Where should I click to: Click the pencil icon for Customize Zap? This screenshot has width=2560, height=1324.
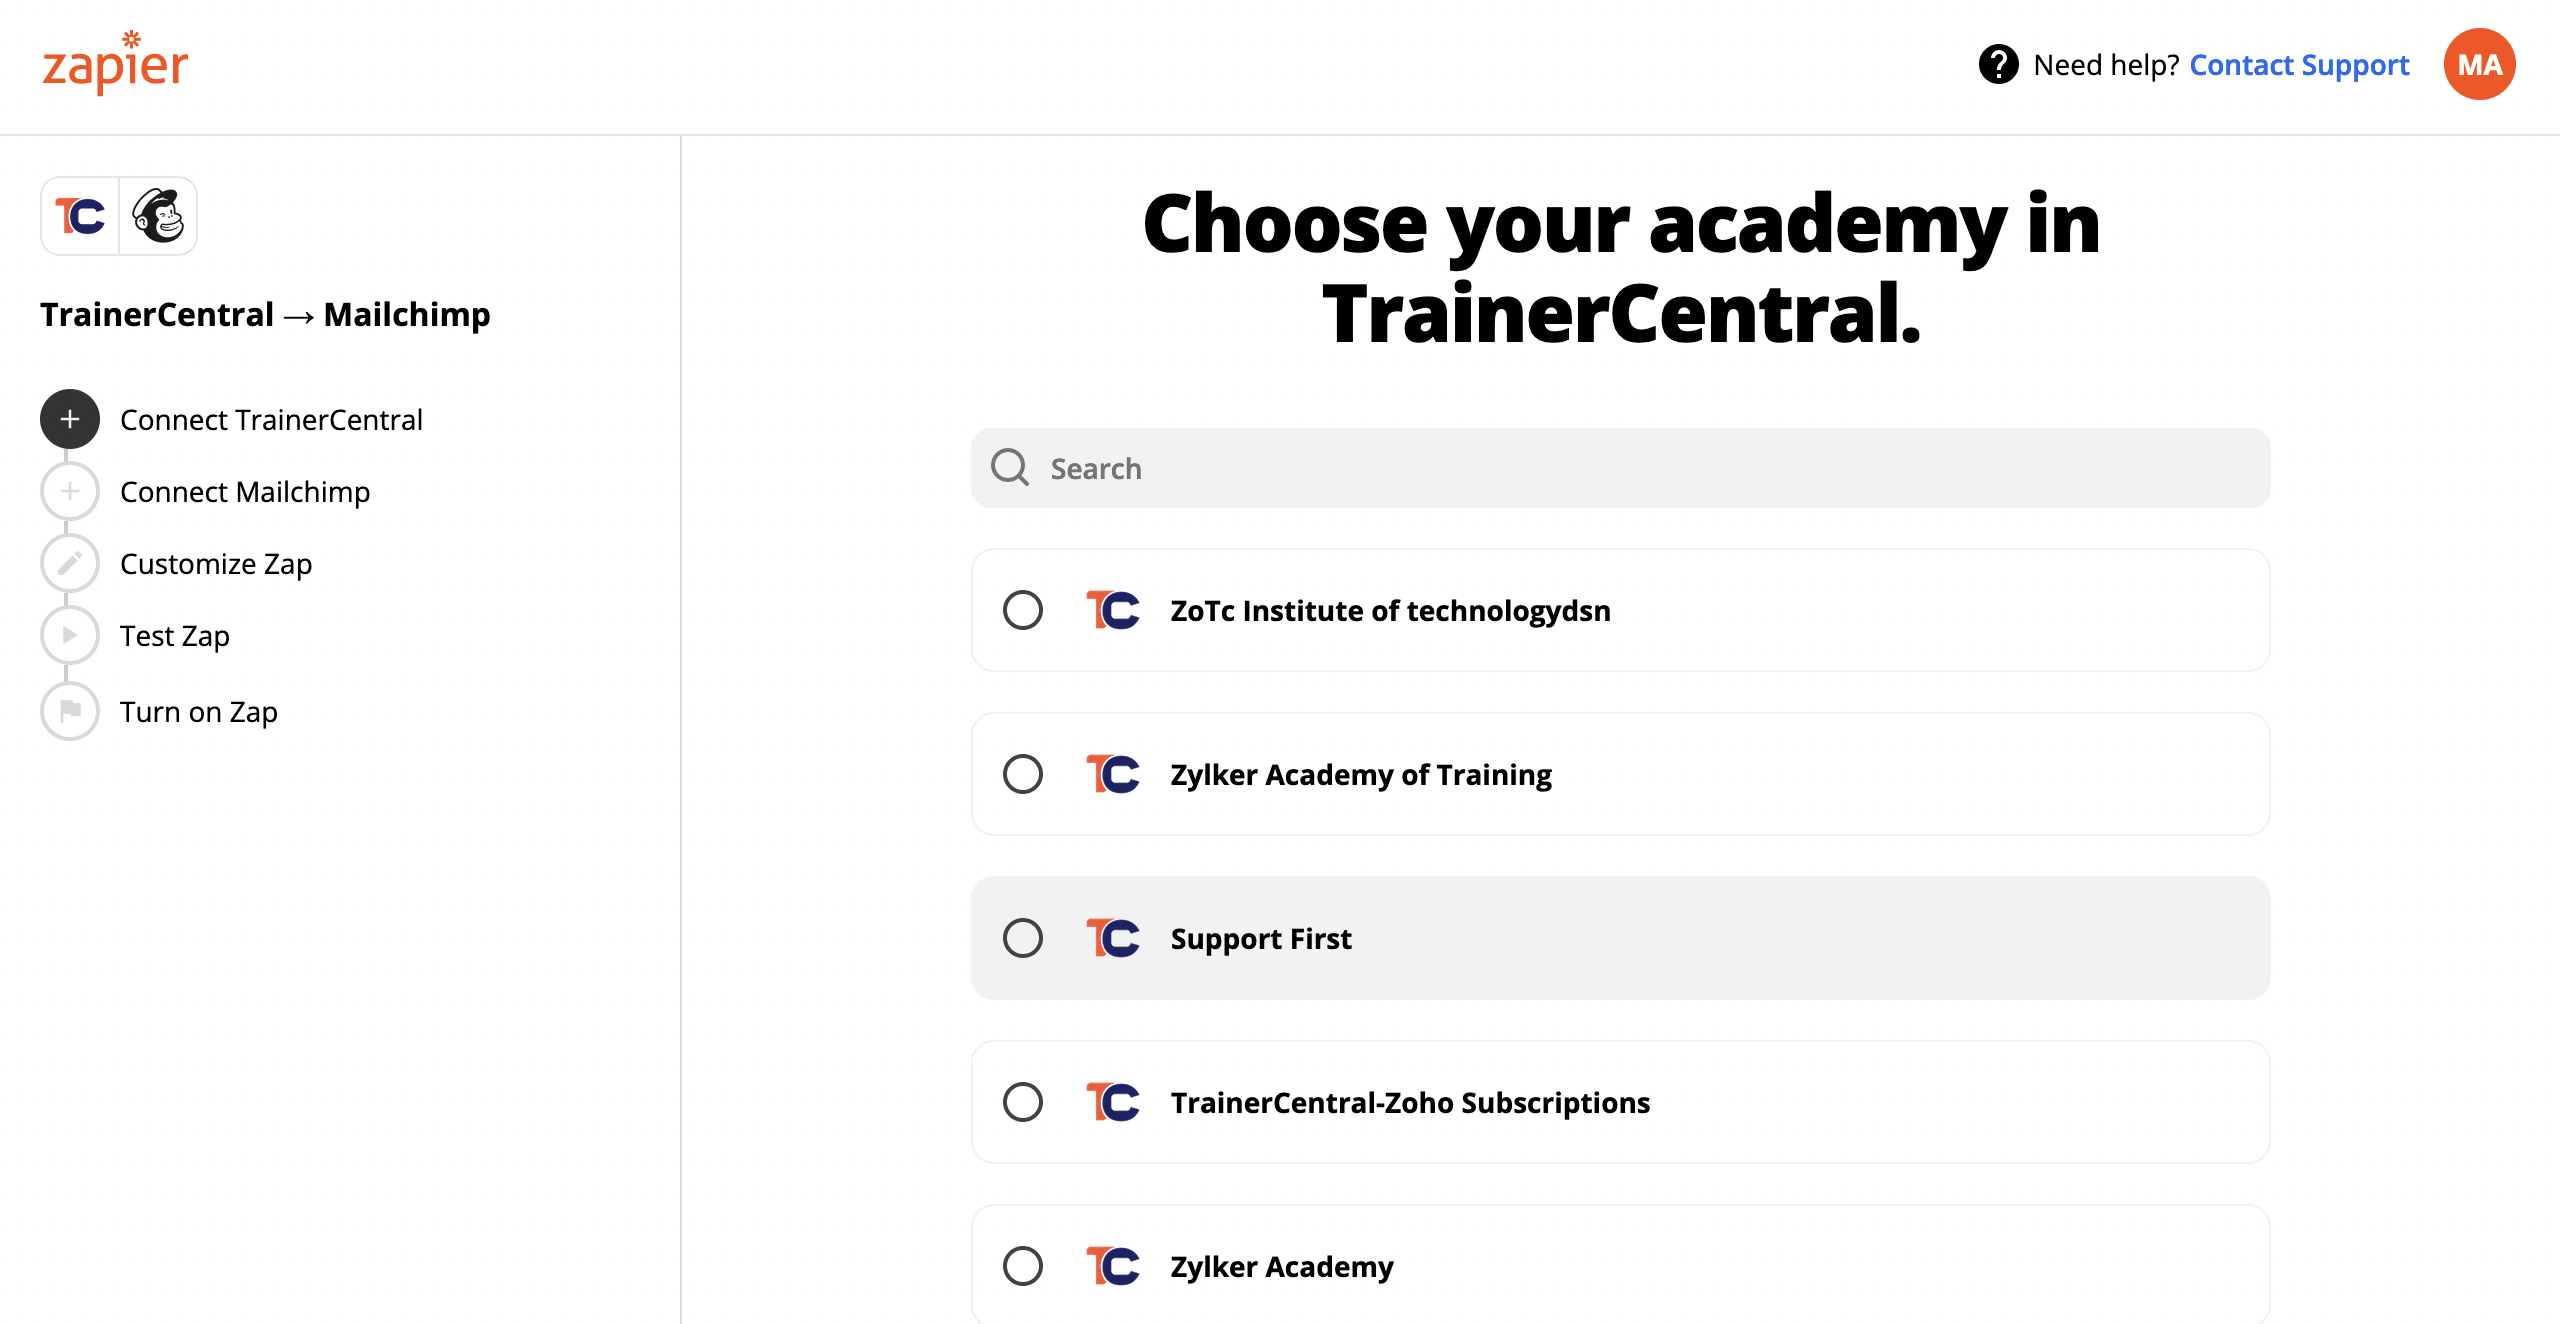pos(70,563)
